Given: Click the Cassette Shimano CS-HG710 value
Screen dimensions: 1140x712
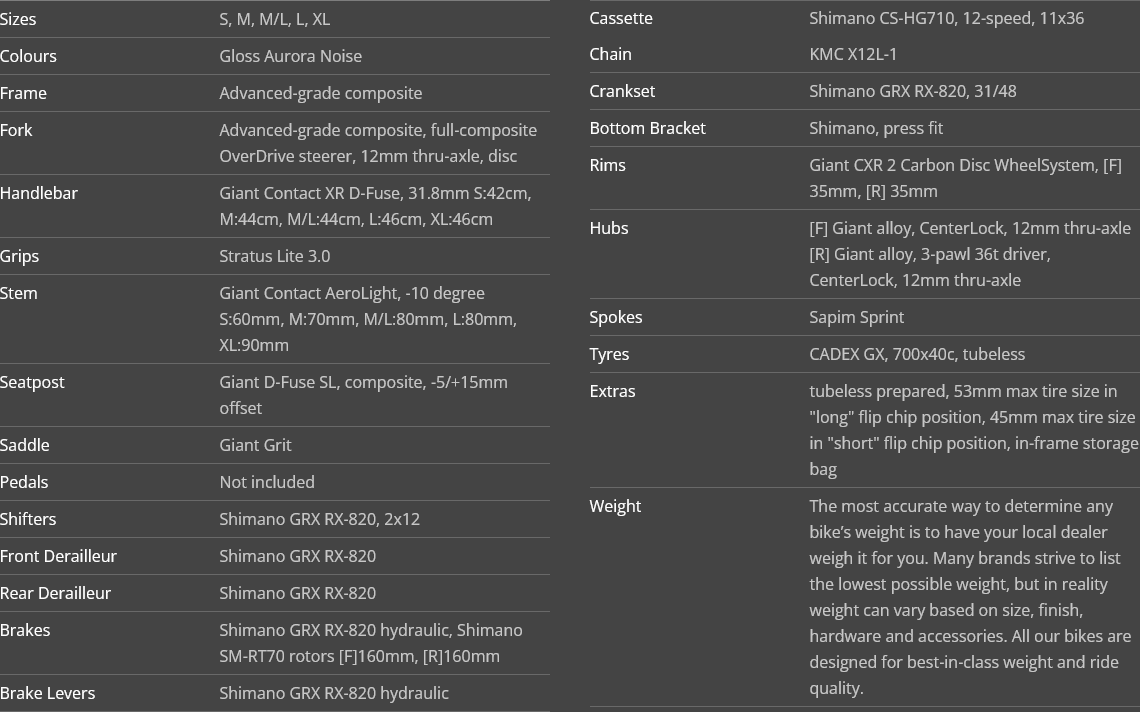Looking at the screenshot, I should 947,18.
